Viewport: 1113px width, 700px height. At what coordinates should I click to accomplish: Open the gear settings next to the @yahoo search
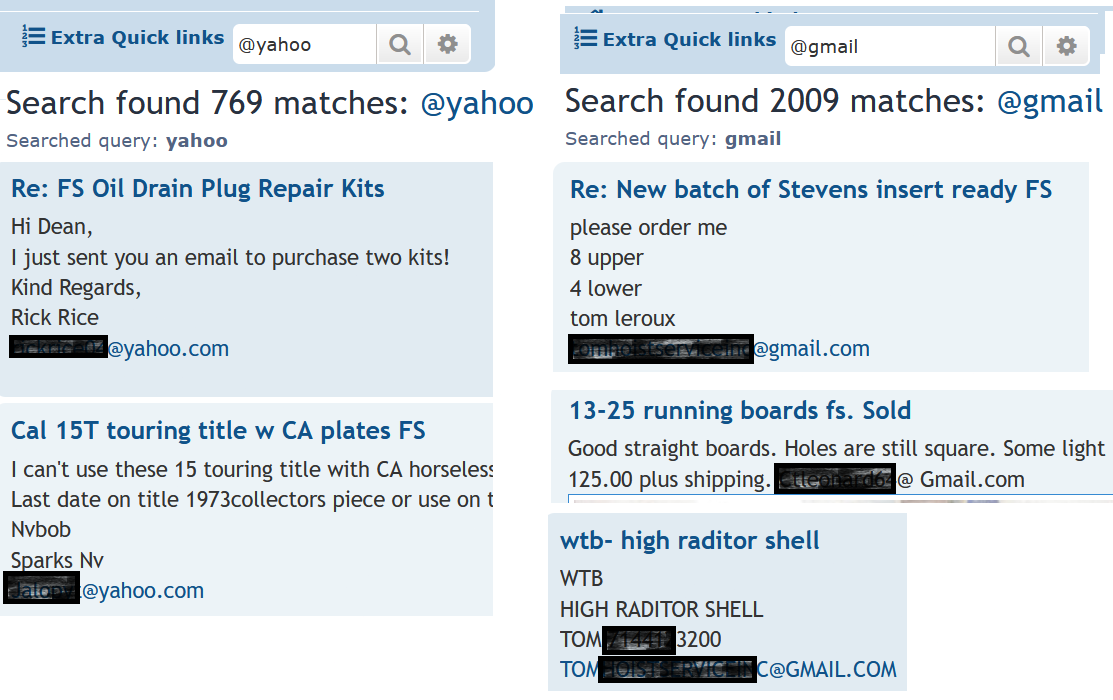point(447,45)
